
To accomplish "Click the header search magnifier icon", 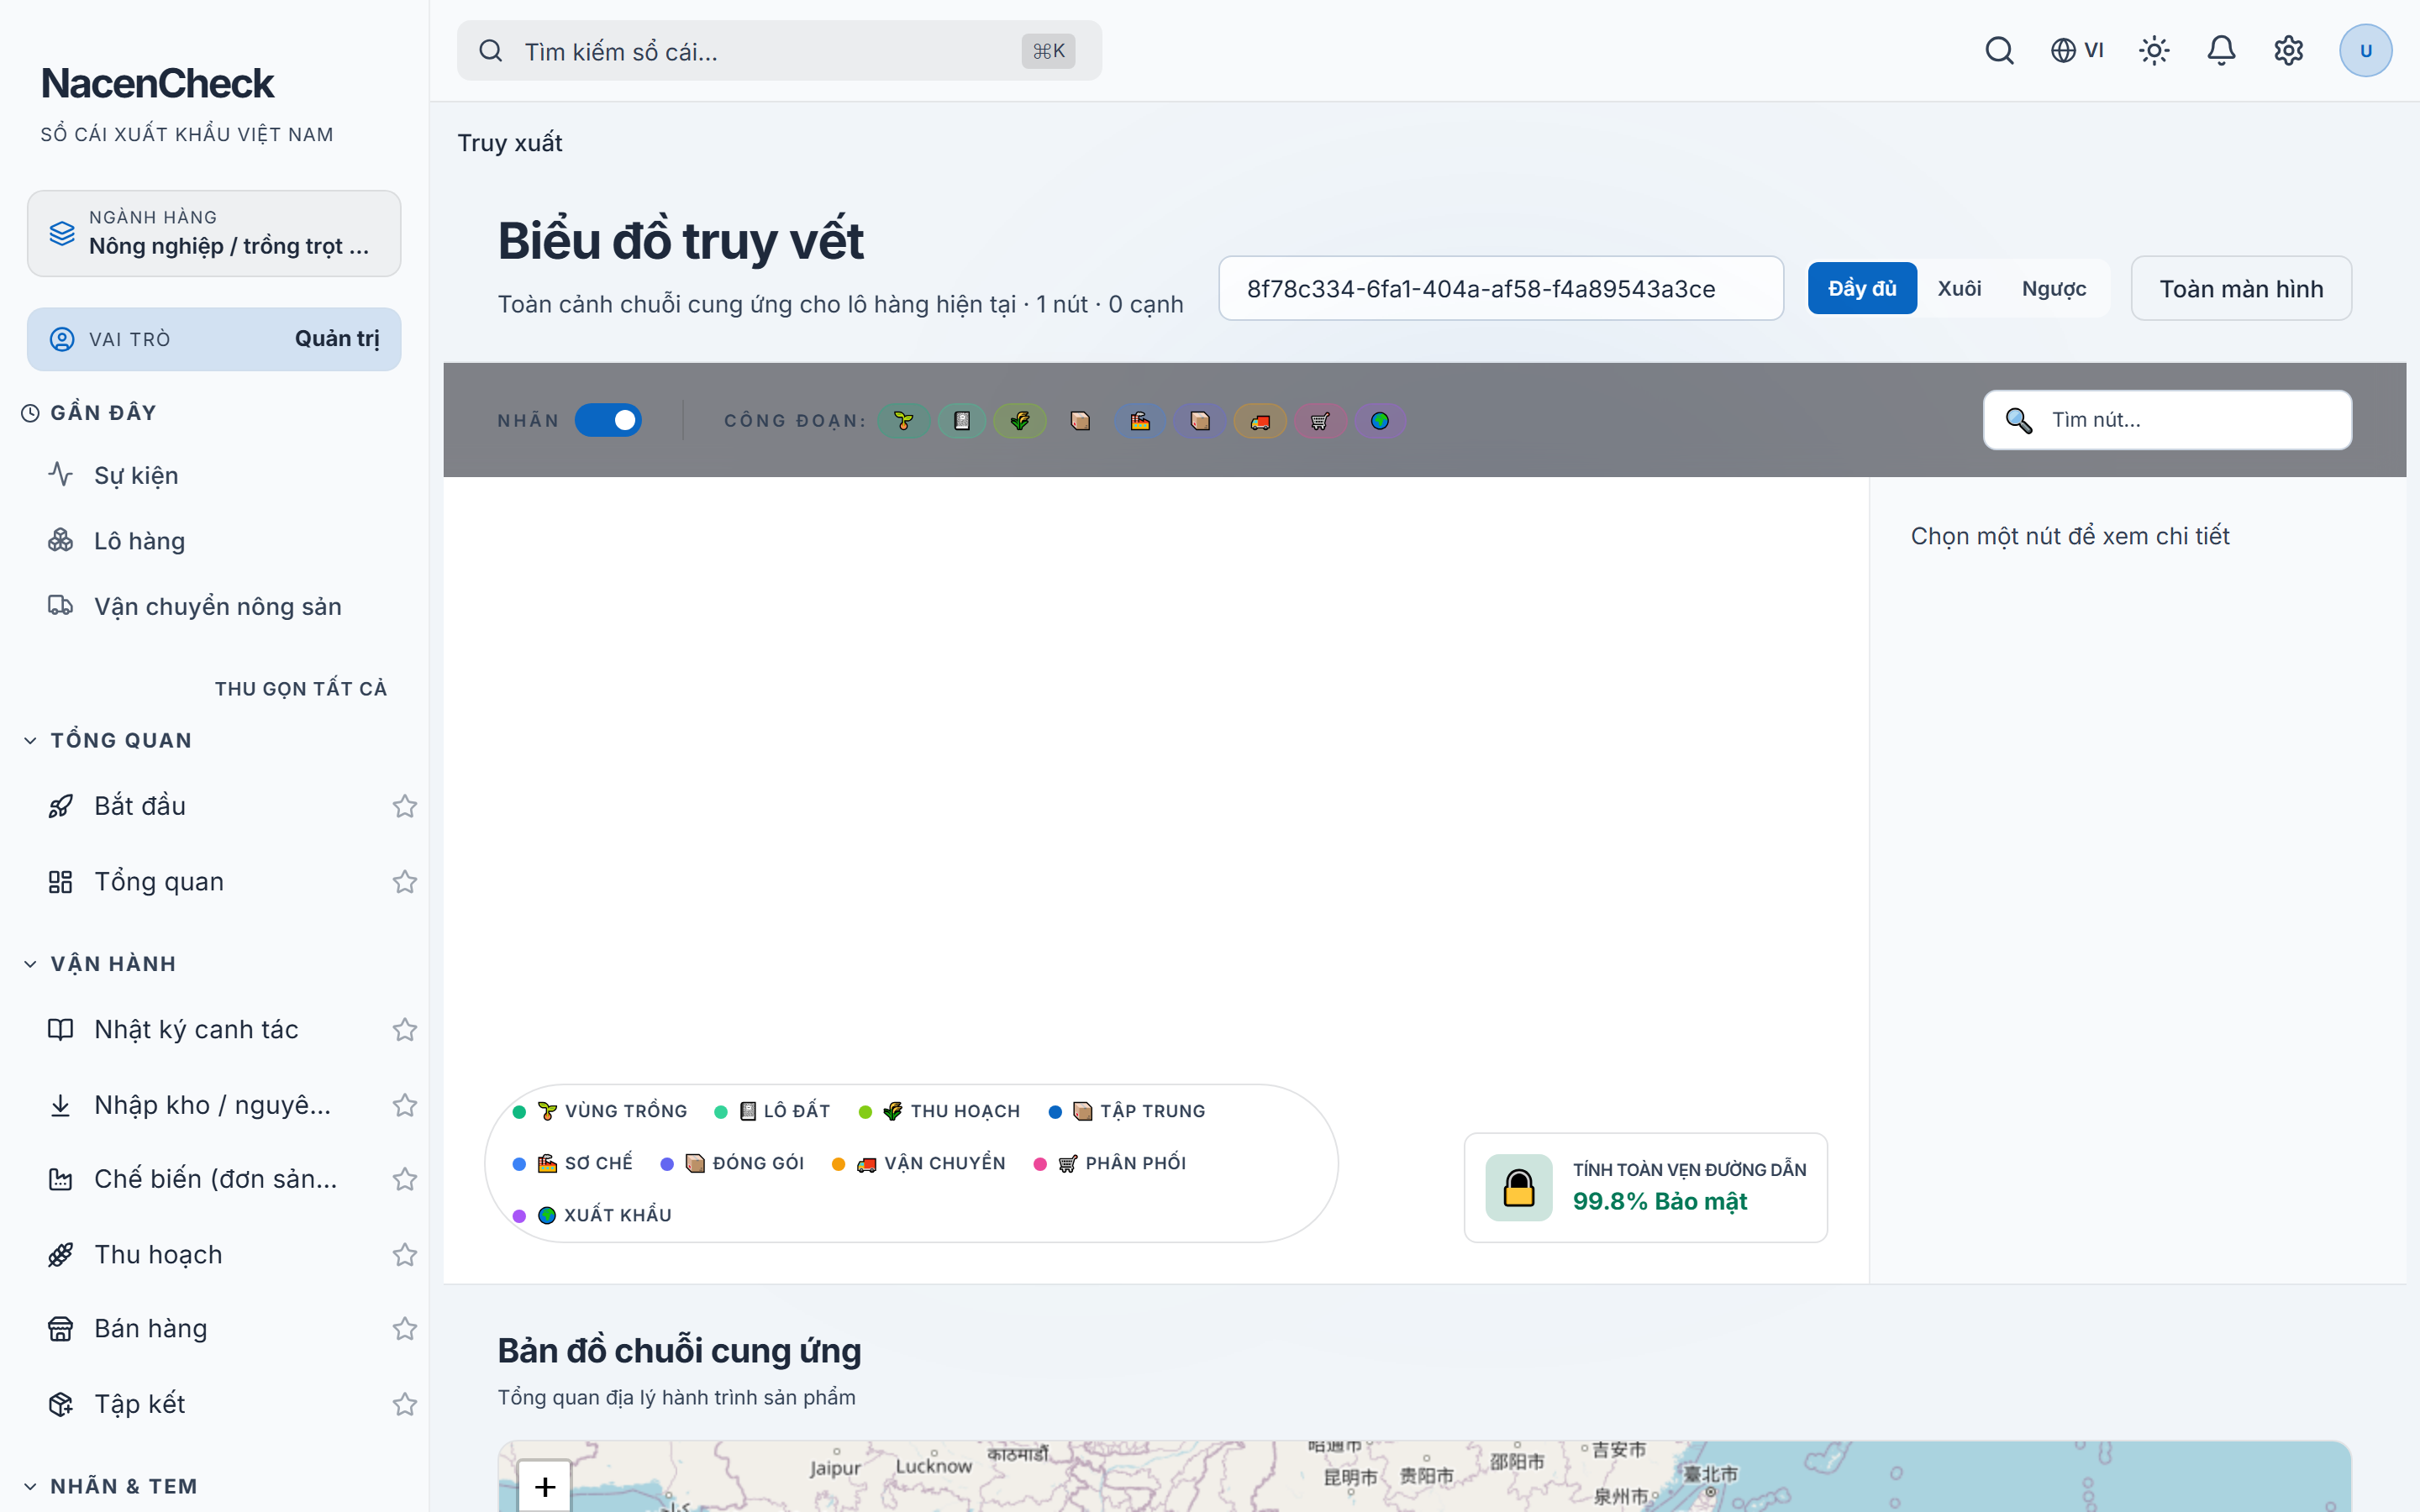I will [x=1999, y=50].
